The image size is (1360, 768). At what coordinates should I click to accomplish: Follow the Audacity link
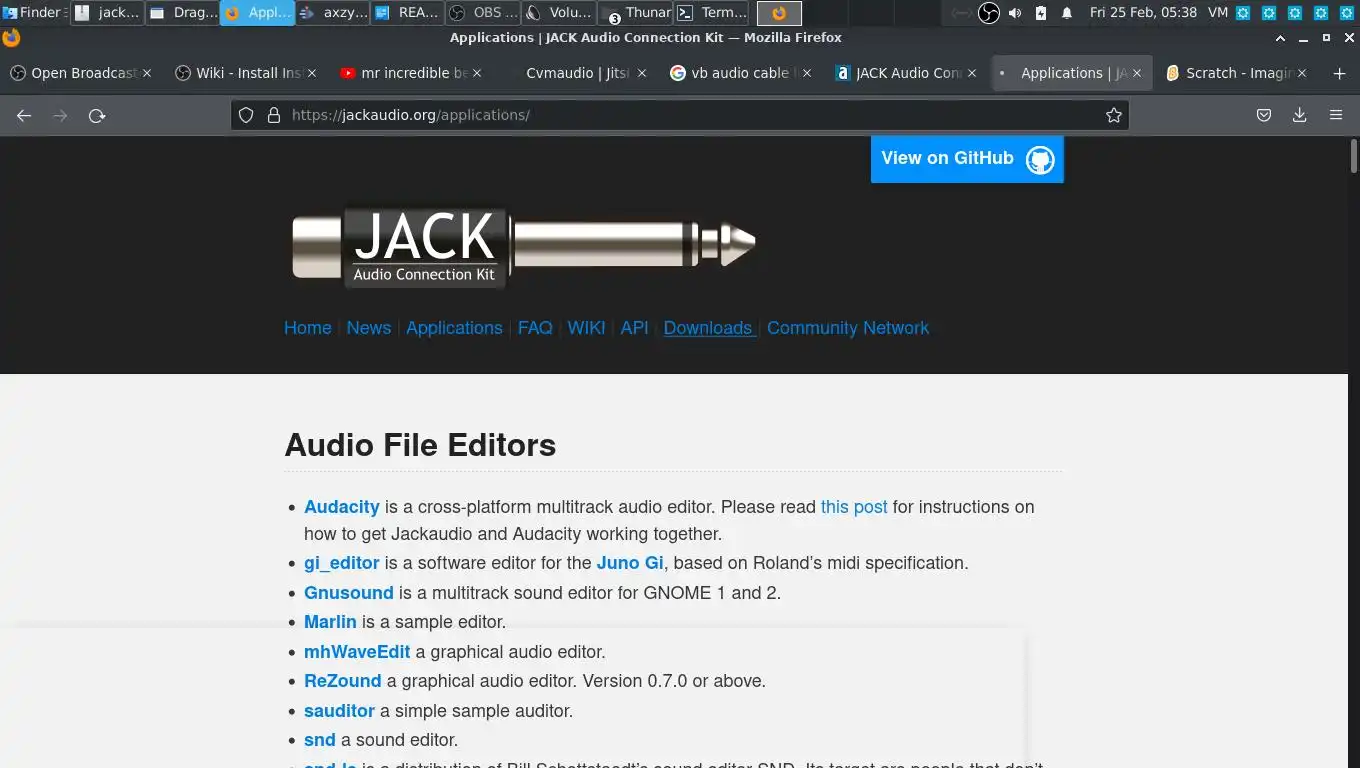(342, 507)
